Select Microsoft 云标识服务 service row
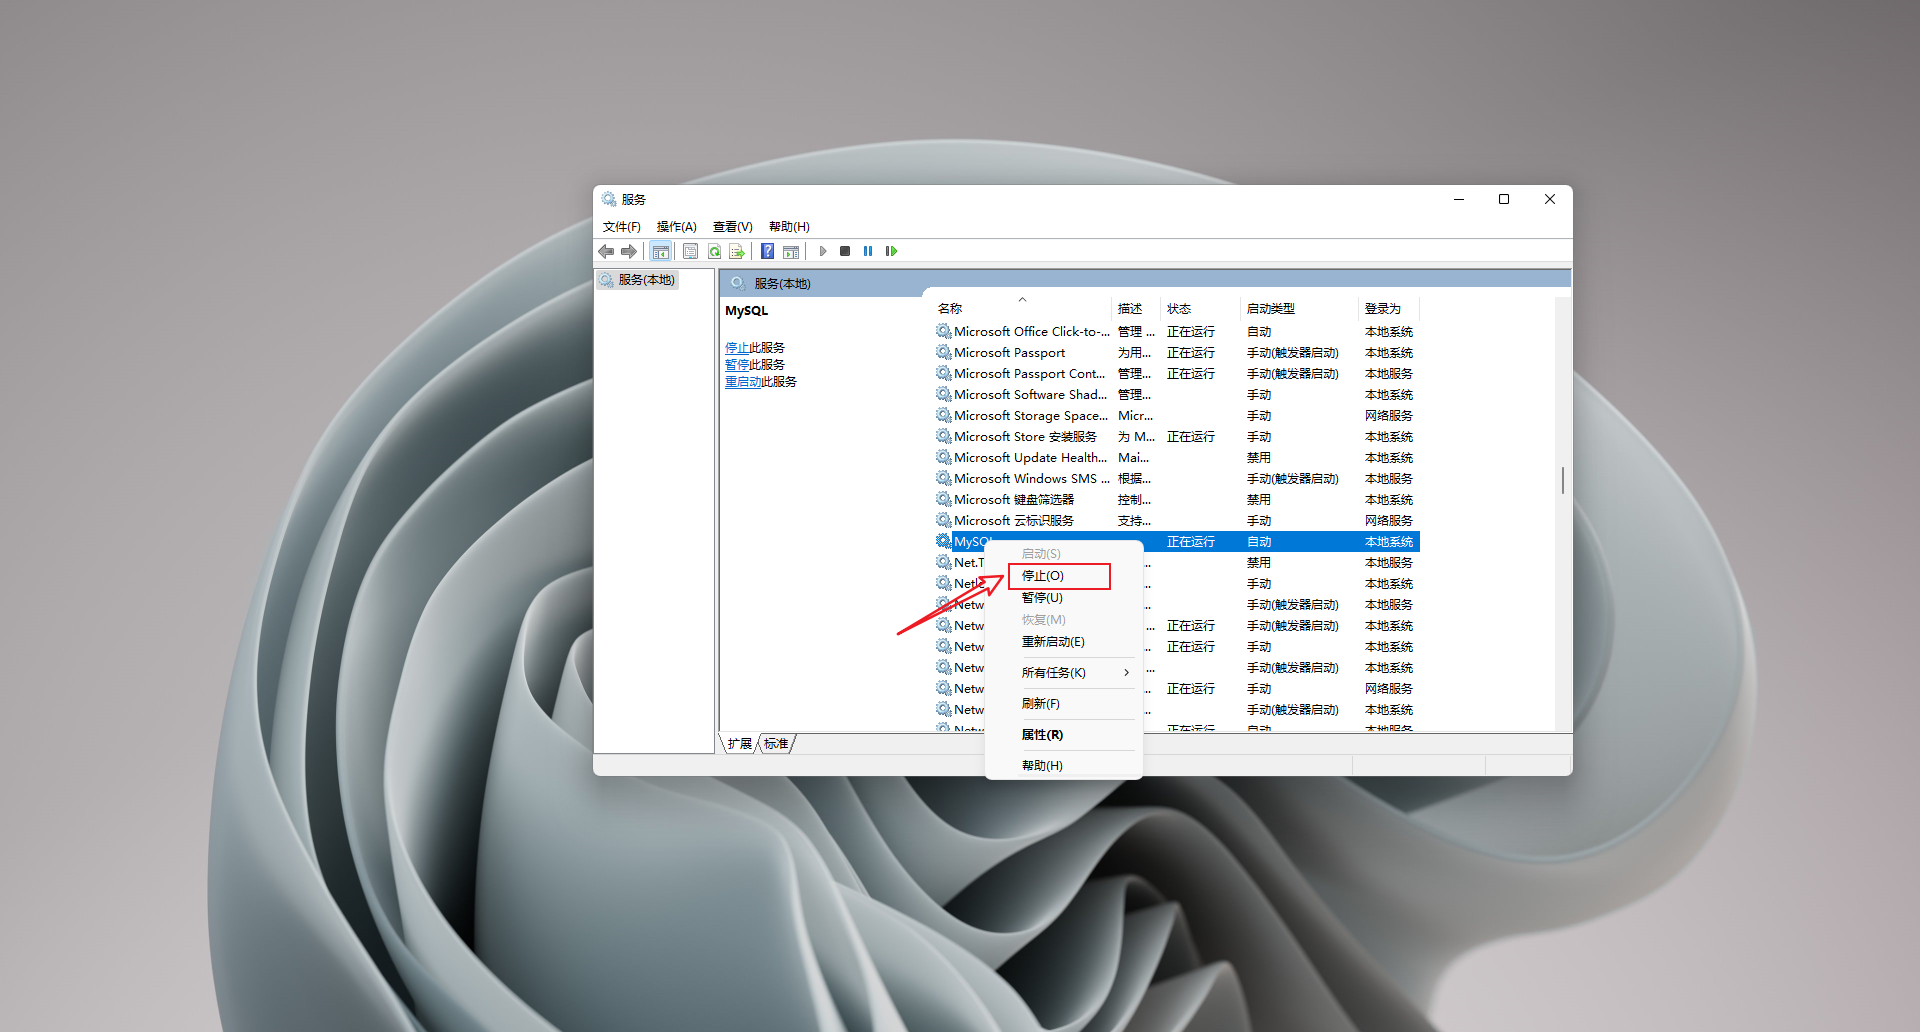Screen dimensions: 1920x1032 point(1176,520)
